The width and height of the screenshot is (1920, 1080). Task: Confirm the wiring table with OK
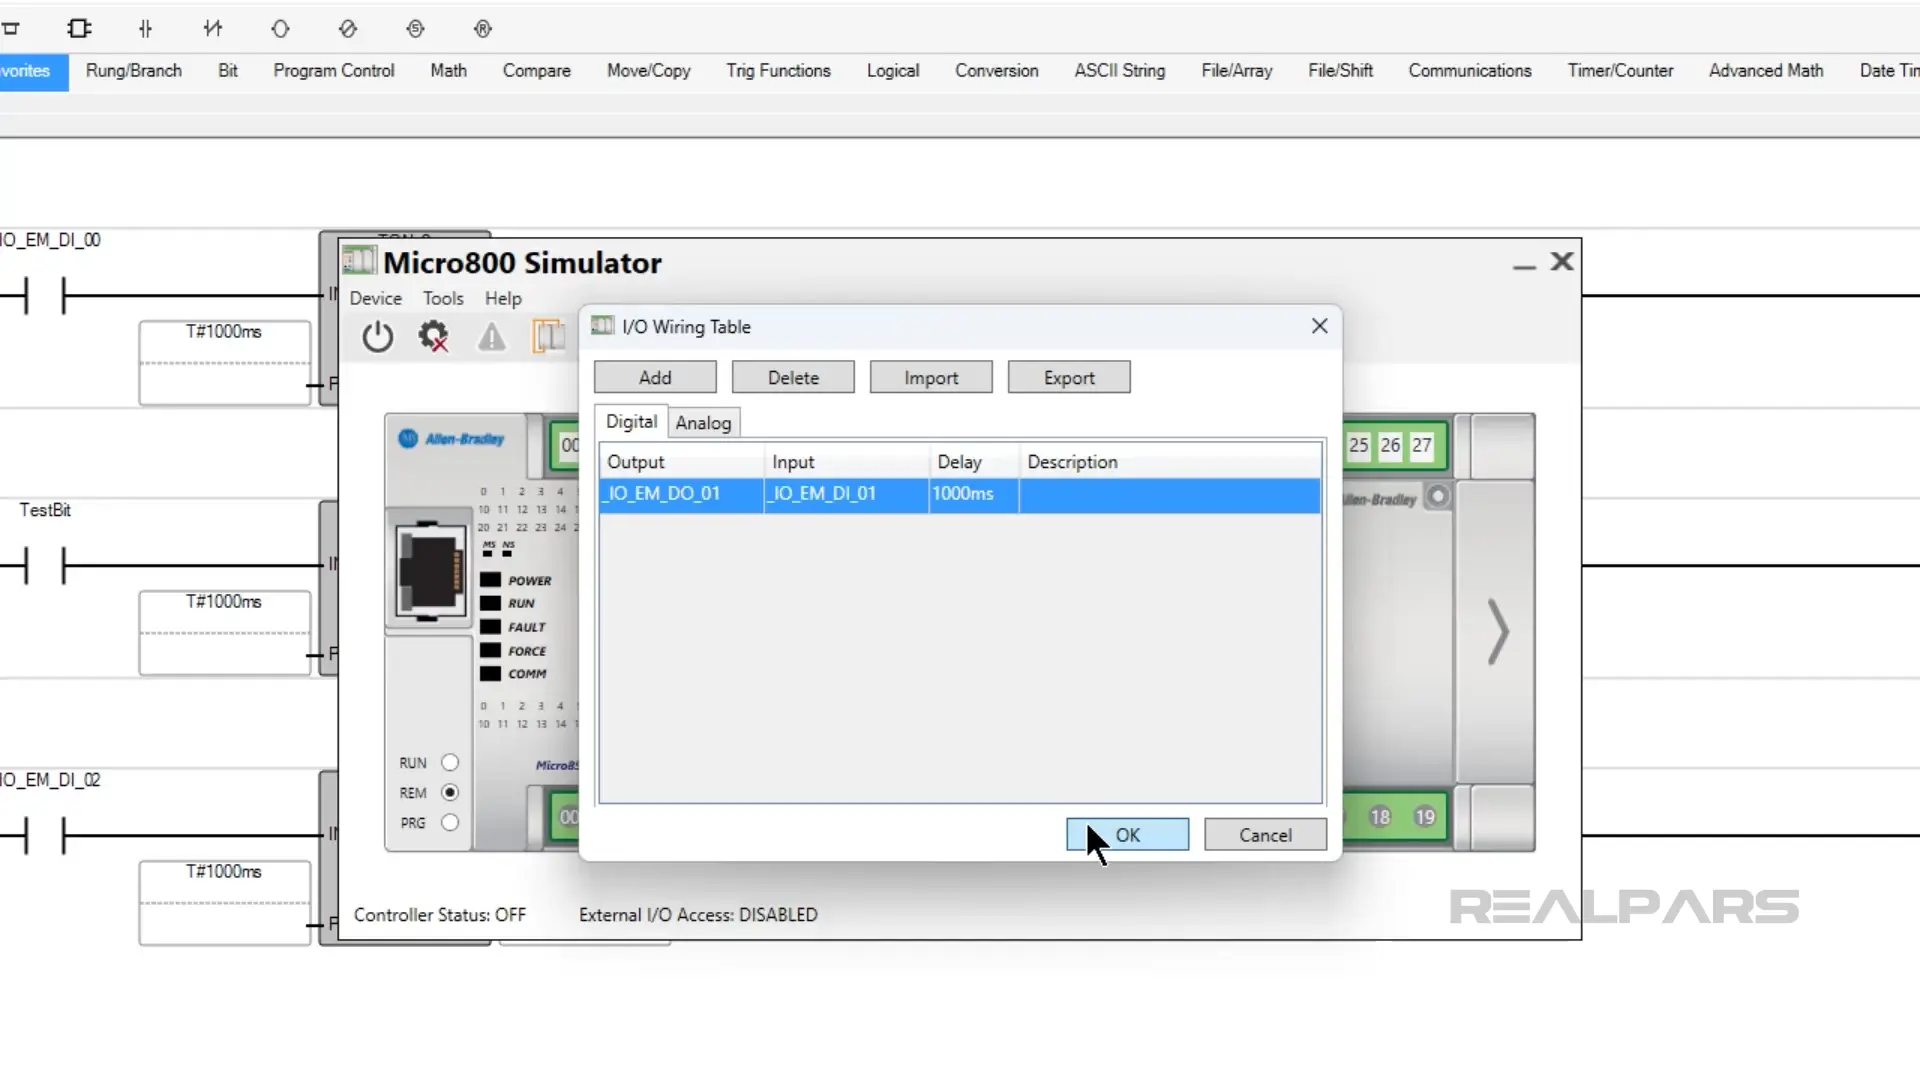(x=1127, y=835)
